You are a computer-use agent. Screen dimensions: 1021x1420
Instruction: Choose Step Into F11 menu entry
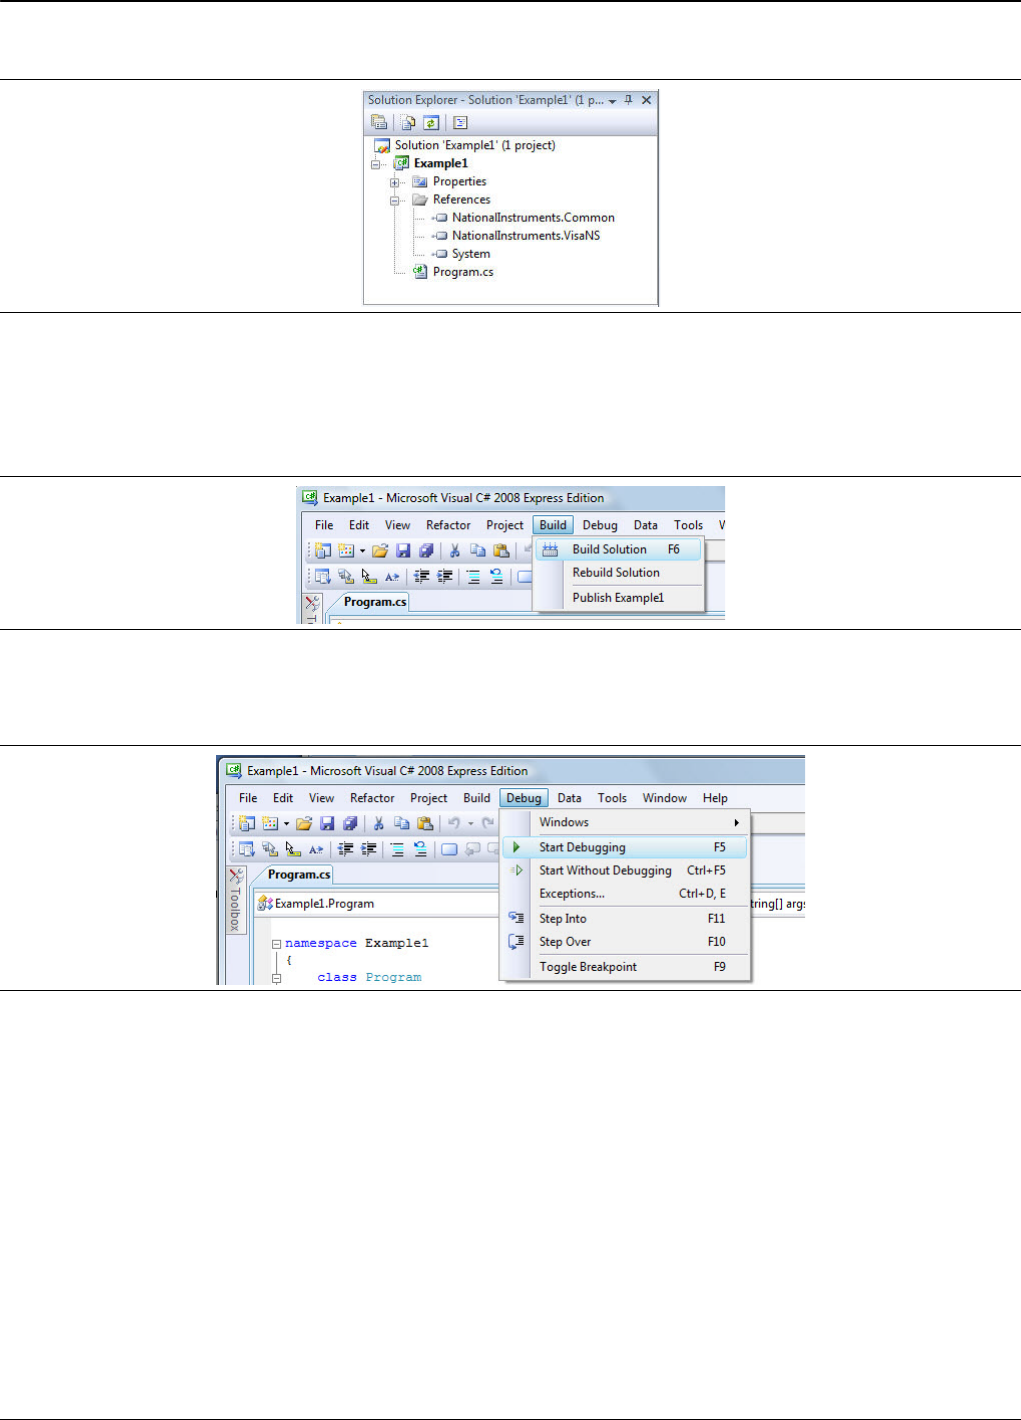626,918
